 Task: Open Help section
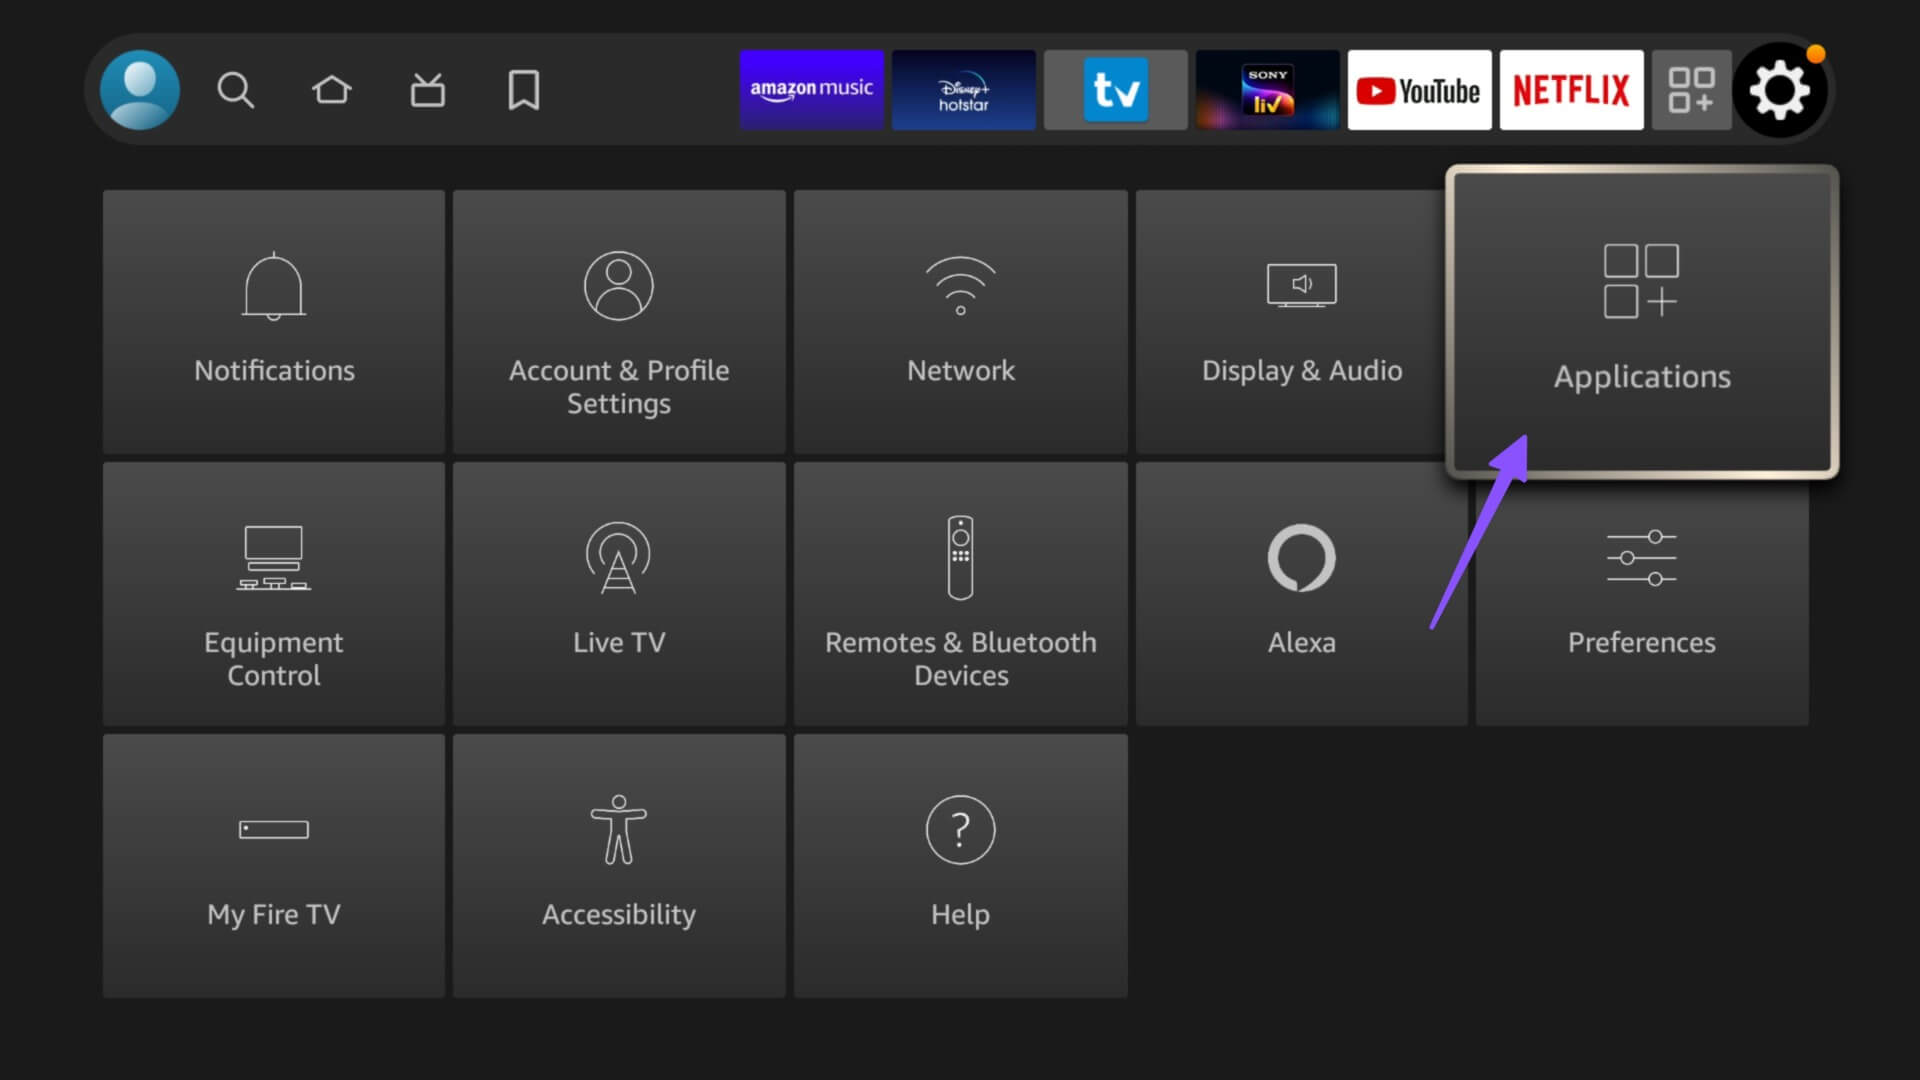point(959,864)
